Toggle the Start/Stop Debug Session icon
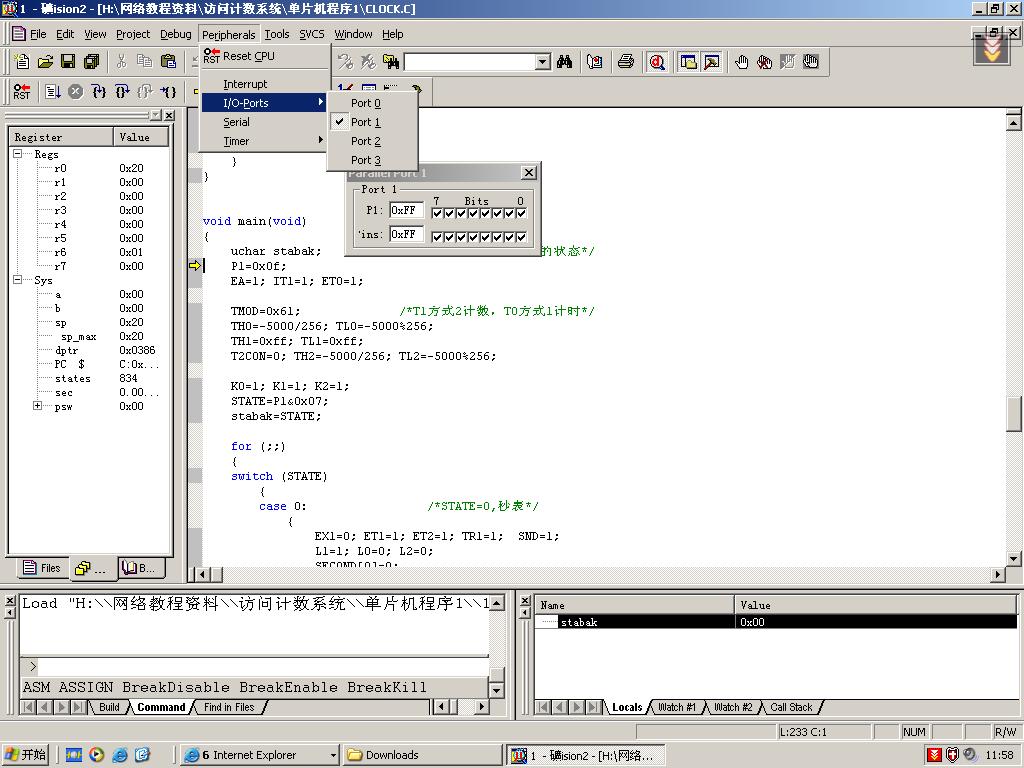The image size is (1024, 768). (x=657, y=62)
